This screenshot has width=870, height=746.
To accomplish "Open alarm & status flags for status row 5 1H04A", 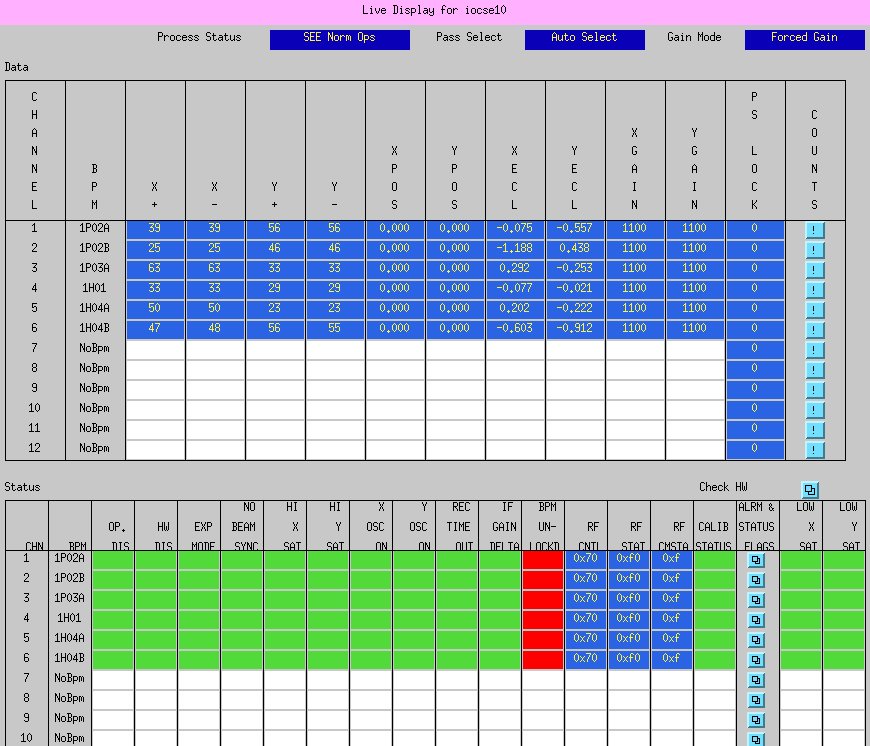I will click(756, 640).
